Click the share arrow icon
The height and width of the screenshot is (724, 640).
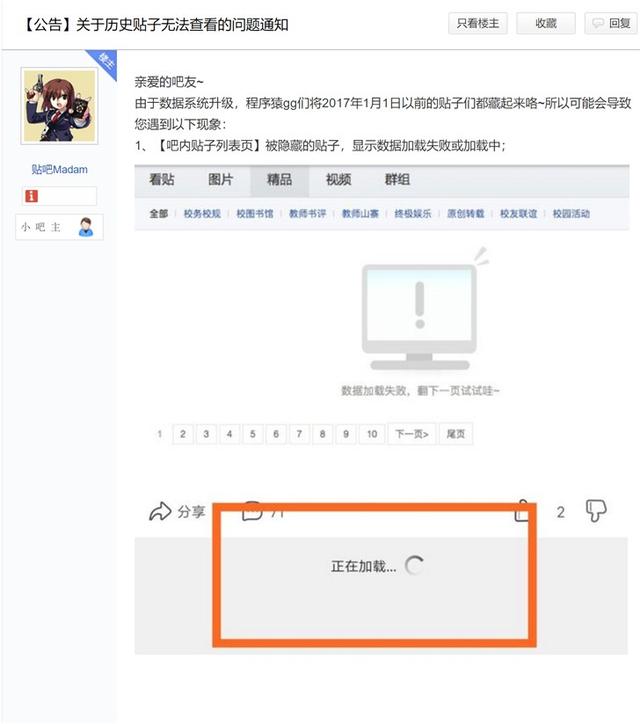160,511
